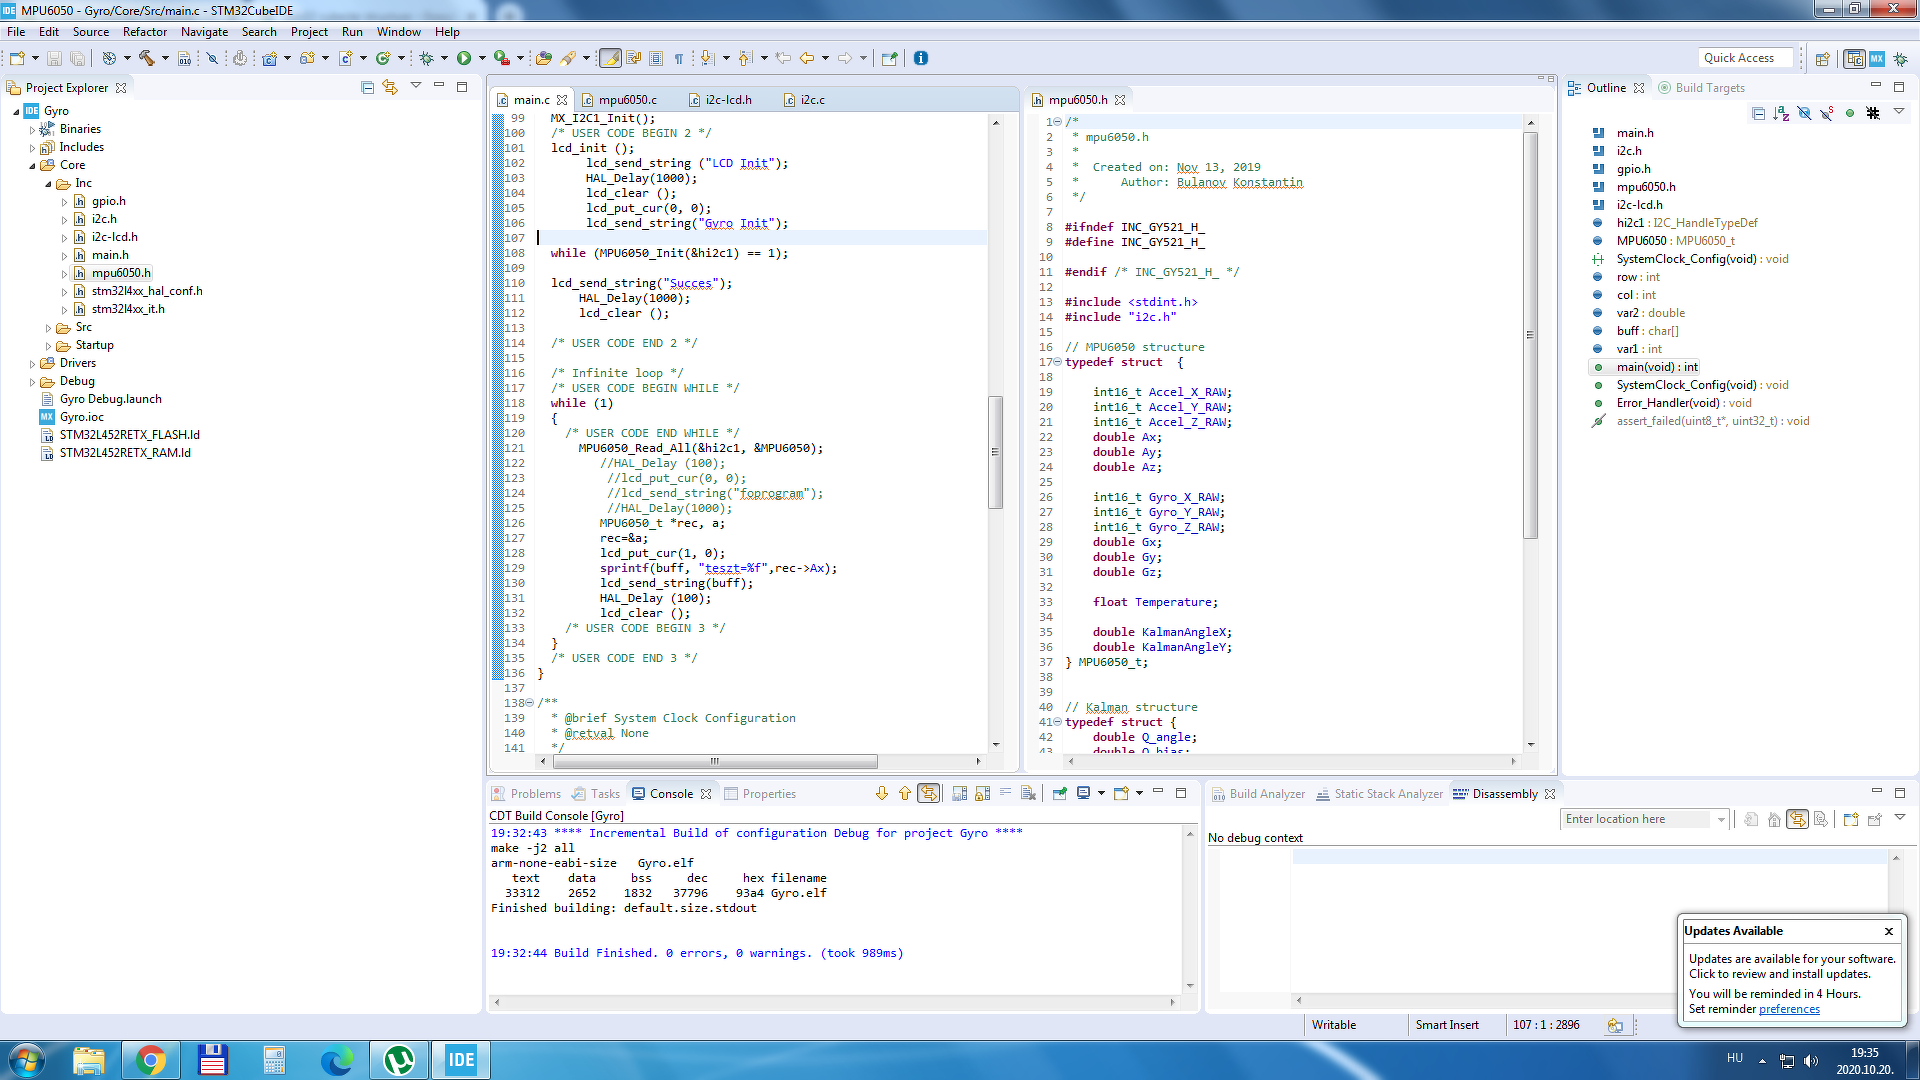The image size is (1920, 1080).
Task: Open the Problems view tab
Action: (535, 794)
